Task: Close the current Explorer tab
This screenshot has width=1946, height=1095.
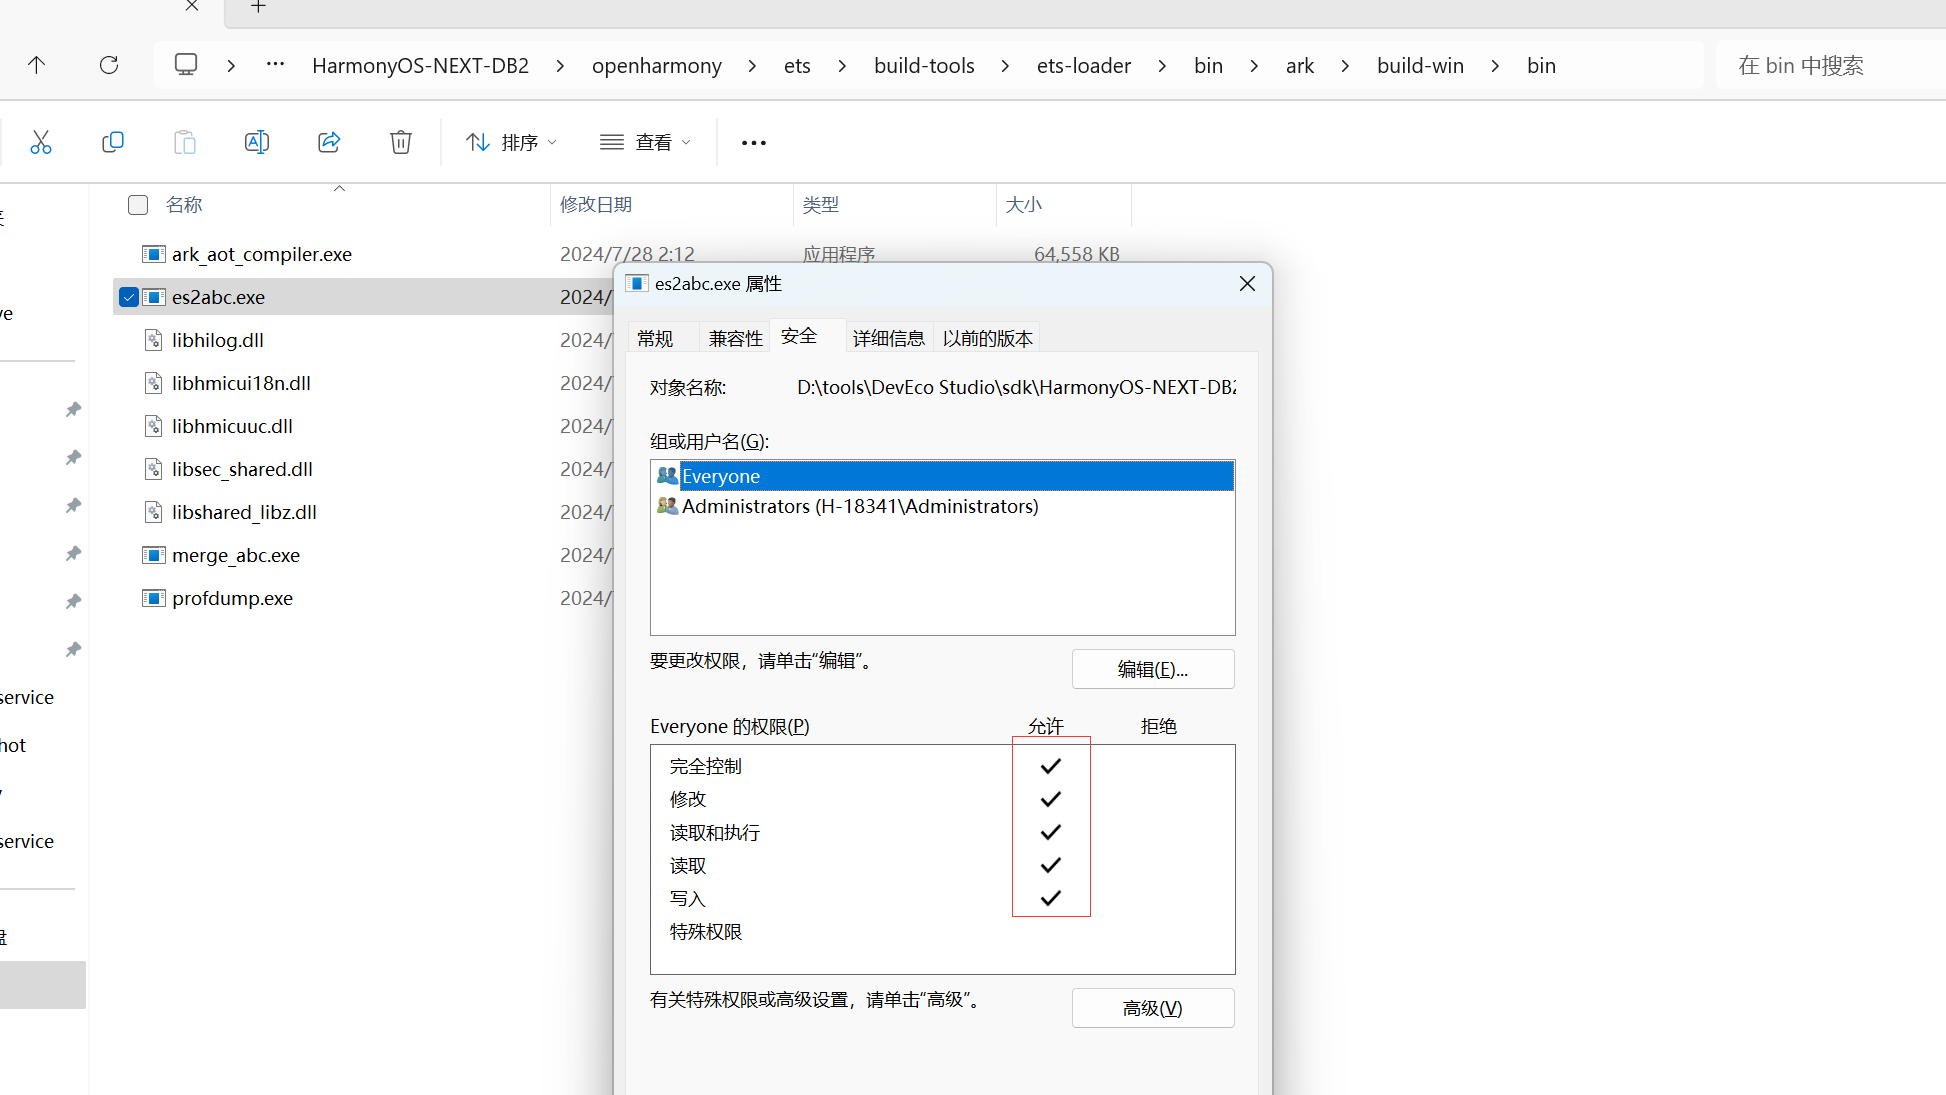Action: tap(192, 6)
